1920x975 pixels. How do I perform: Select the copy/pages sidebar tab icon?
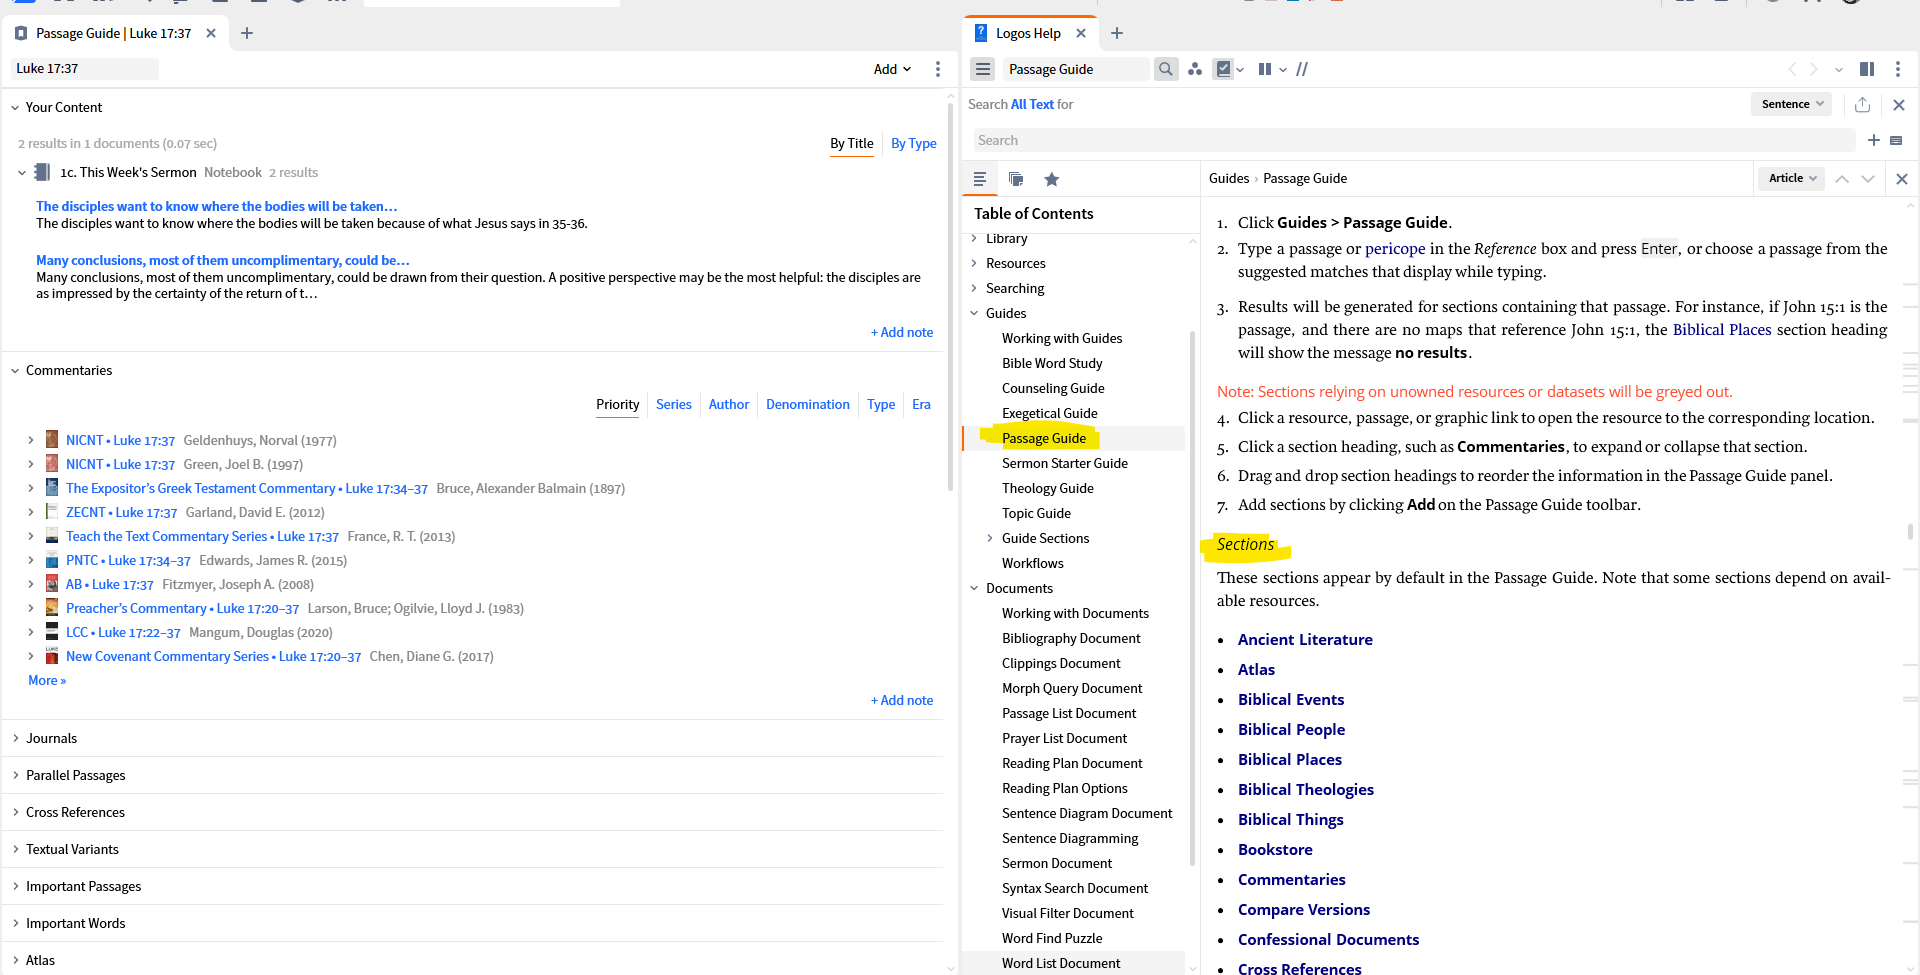1016,179
